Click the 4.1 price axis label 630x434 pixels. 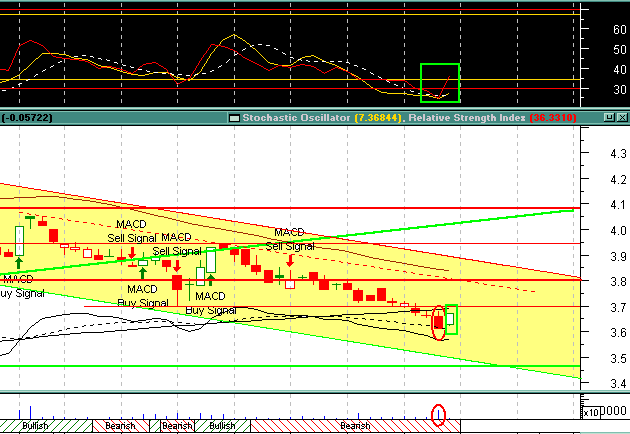(618, 205)
